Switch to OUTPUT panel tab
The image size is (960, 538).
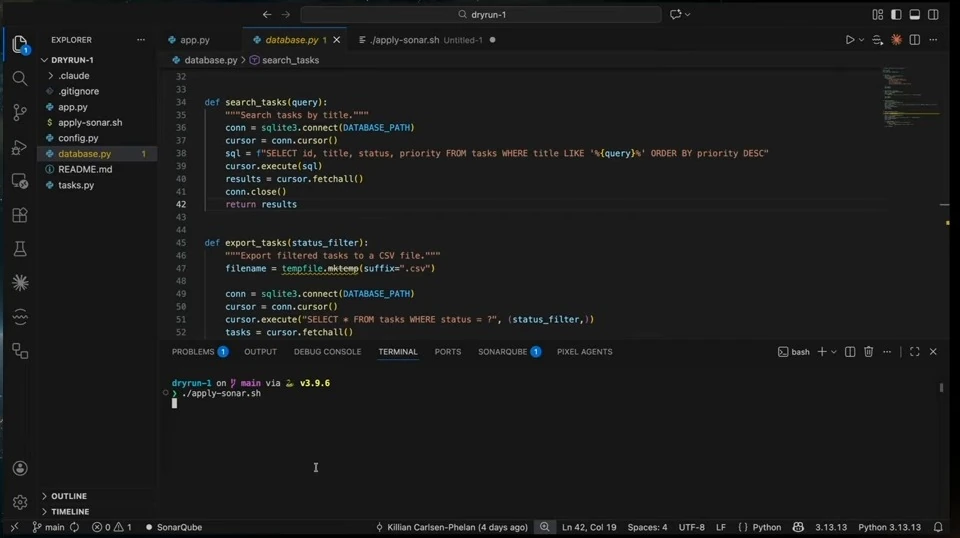point(260,352)
